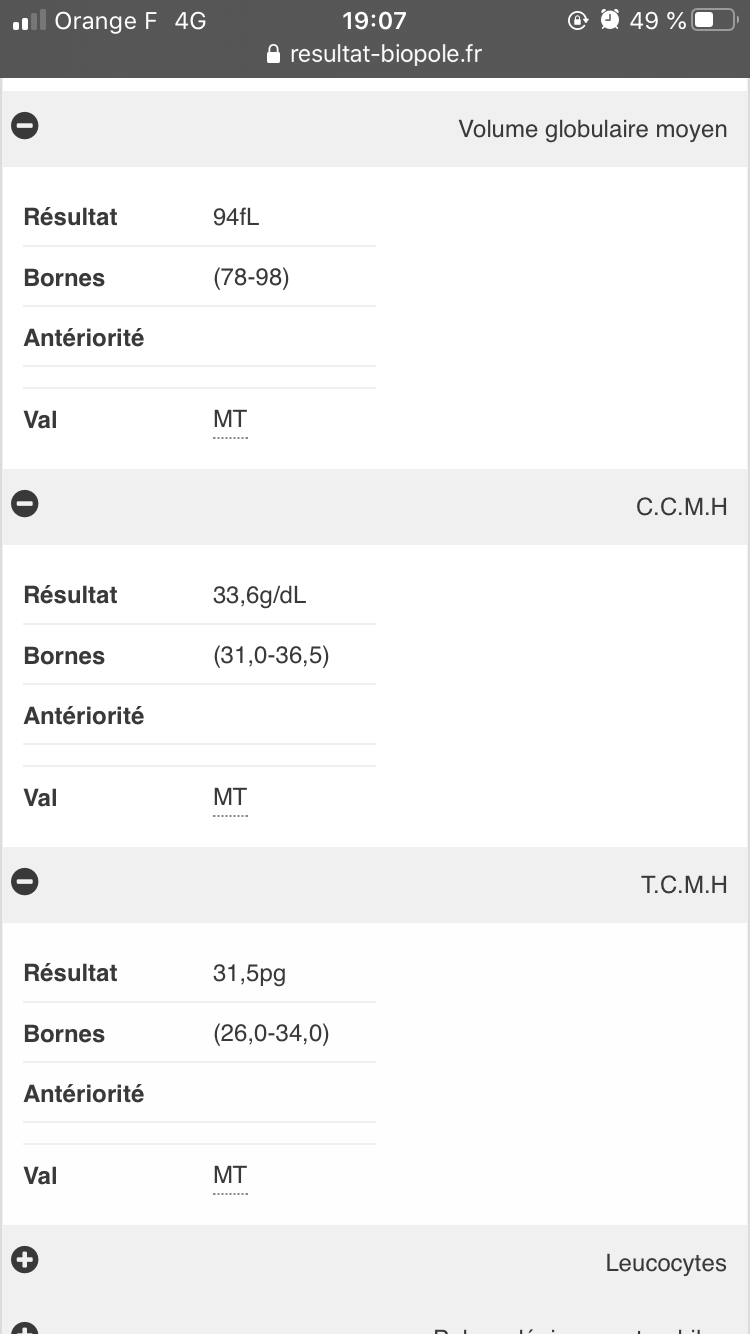
Task: Tap the rotation lock status icon
Action: (577, 20)
